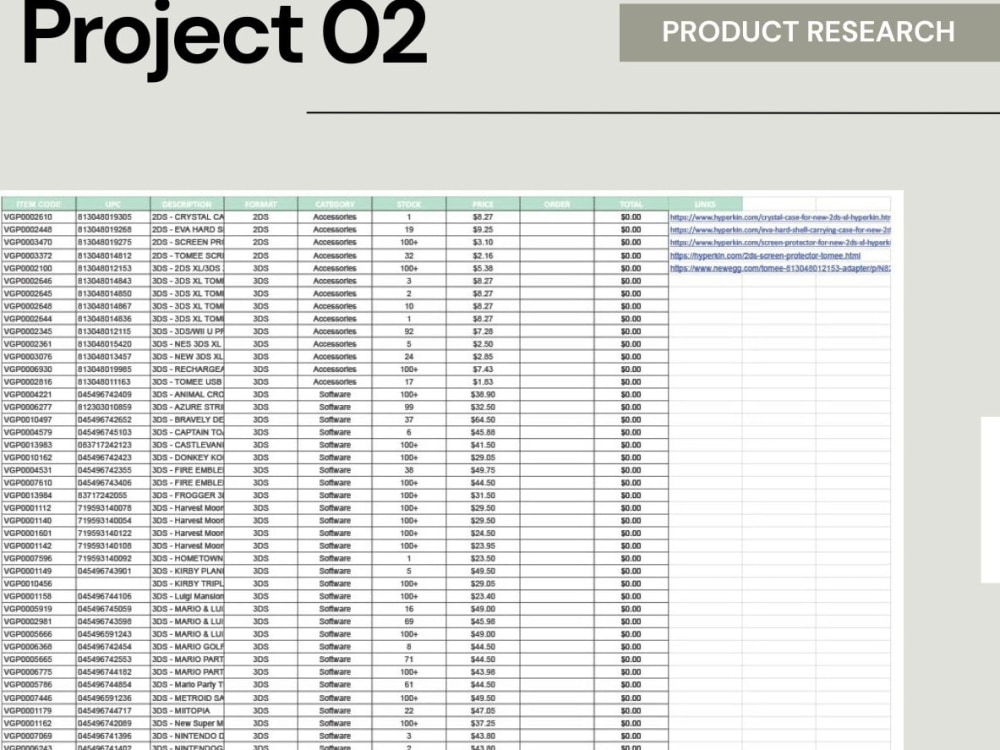Click the 3DS - ANIMAL CRO description cell
This screenshot has height=750, width=1000.
[x=188, y=395]
